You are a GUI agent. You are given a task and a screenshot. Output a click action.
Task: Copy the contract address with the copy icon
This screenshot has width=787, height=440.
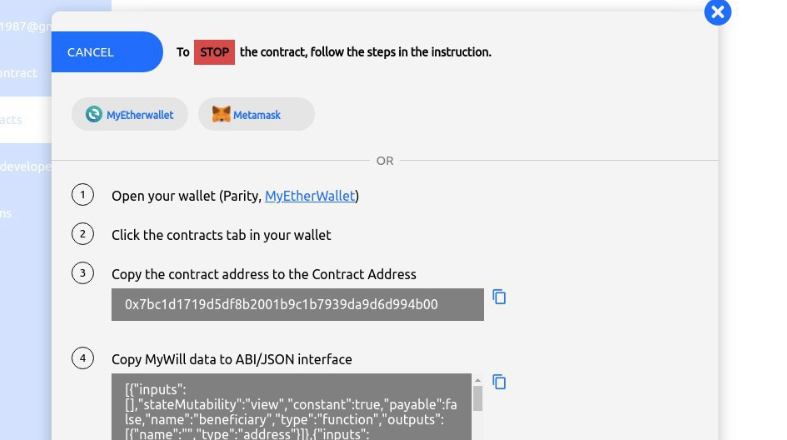[x=499, y=297]
